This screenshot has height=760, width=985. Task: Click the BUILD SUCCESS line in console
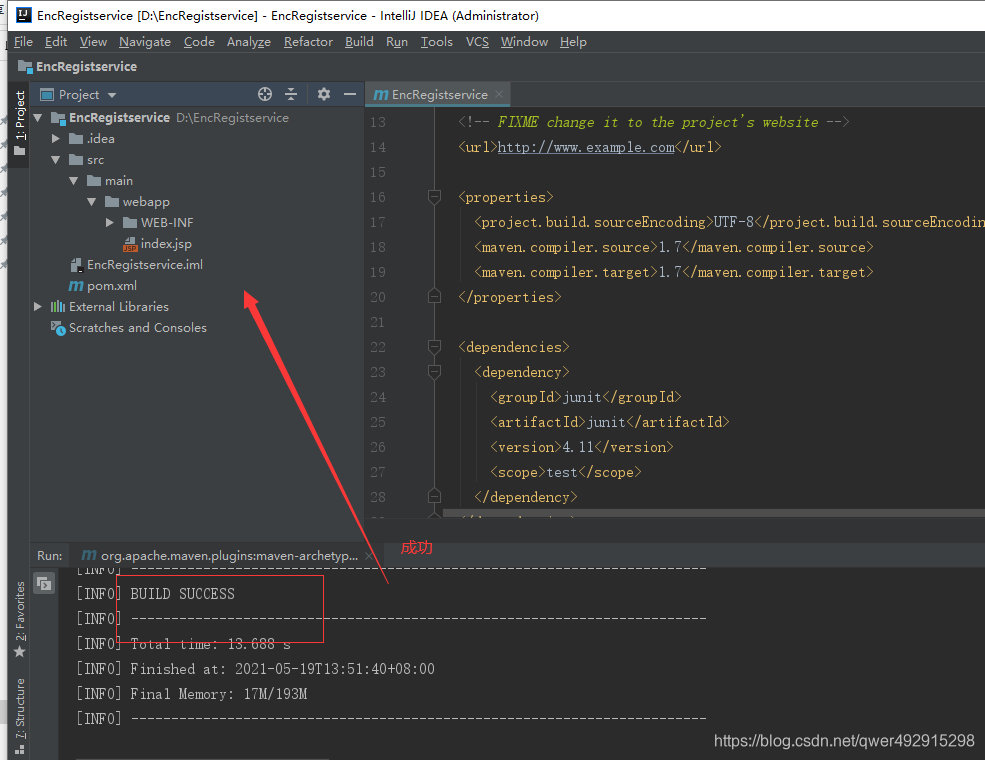[182, 594]
